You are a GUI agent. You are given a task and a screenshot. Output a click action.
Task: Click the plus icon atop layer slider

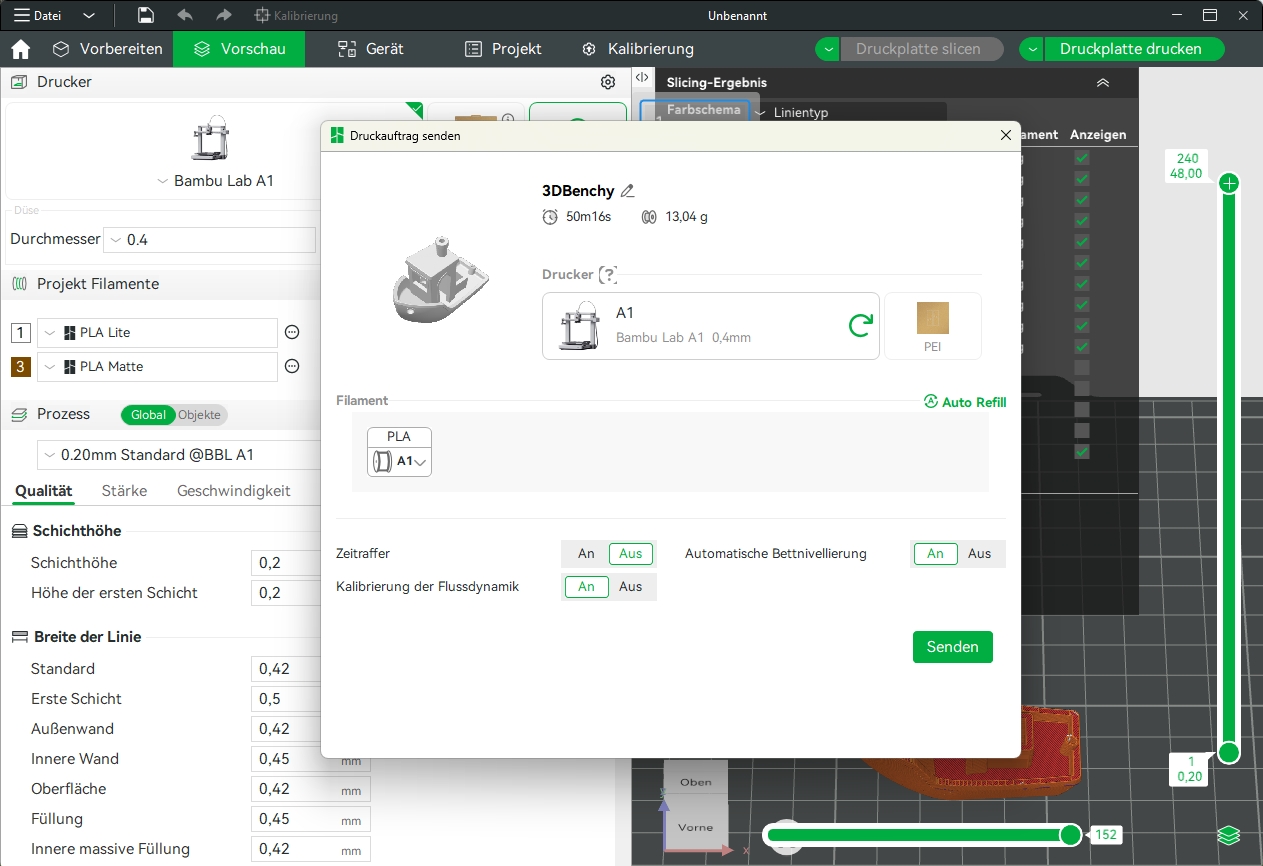[1230, 183]
